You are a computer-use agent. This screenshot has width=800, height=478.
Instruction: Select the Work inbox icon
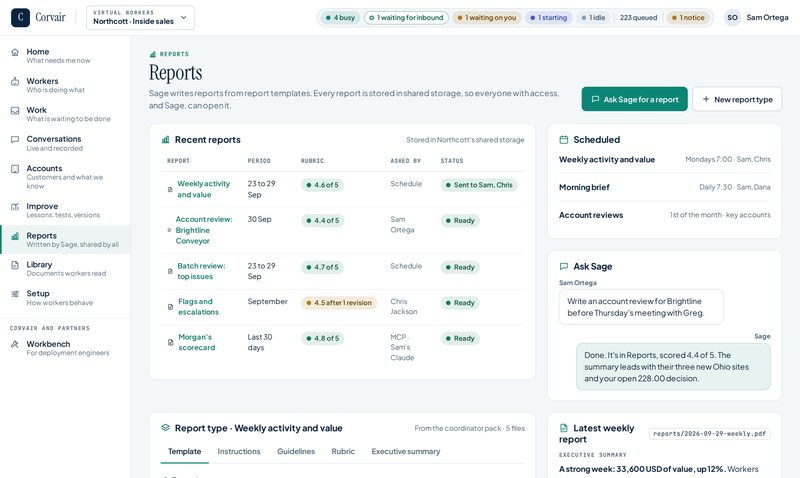point(15,110)
